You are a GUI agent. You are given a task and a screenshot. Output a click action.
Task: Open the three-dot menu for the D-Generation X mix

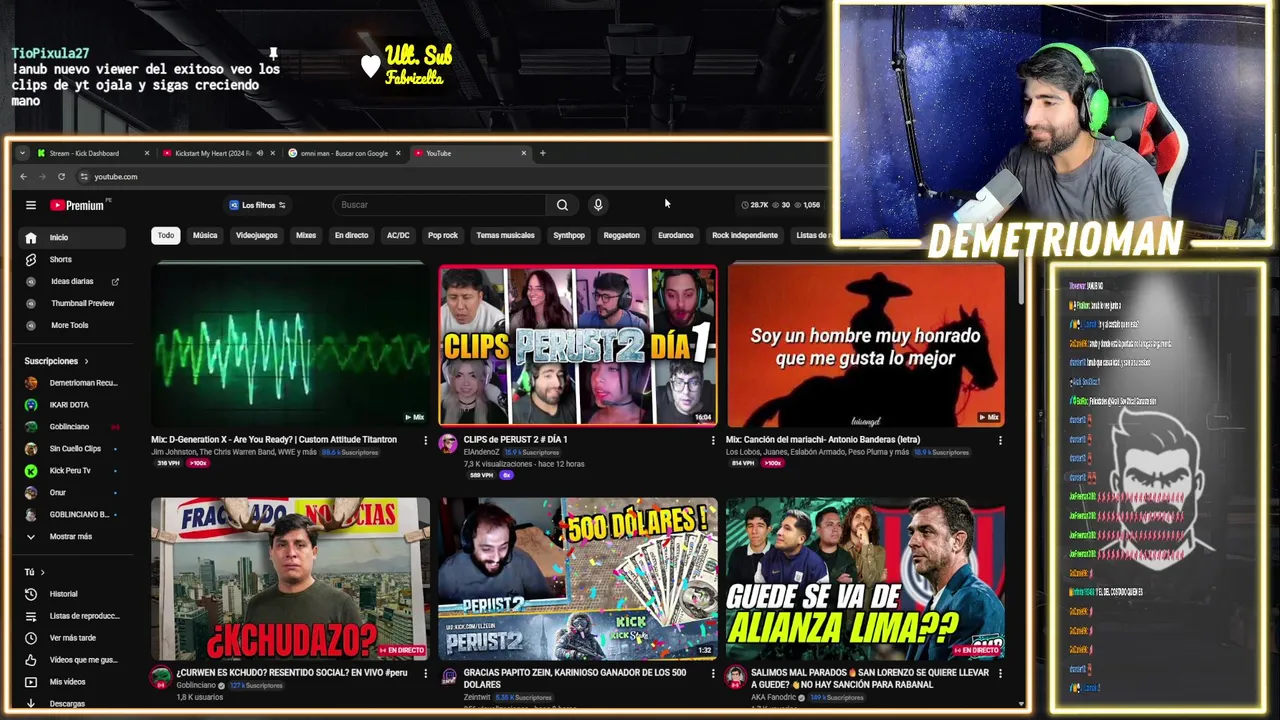click(425, 440)
